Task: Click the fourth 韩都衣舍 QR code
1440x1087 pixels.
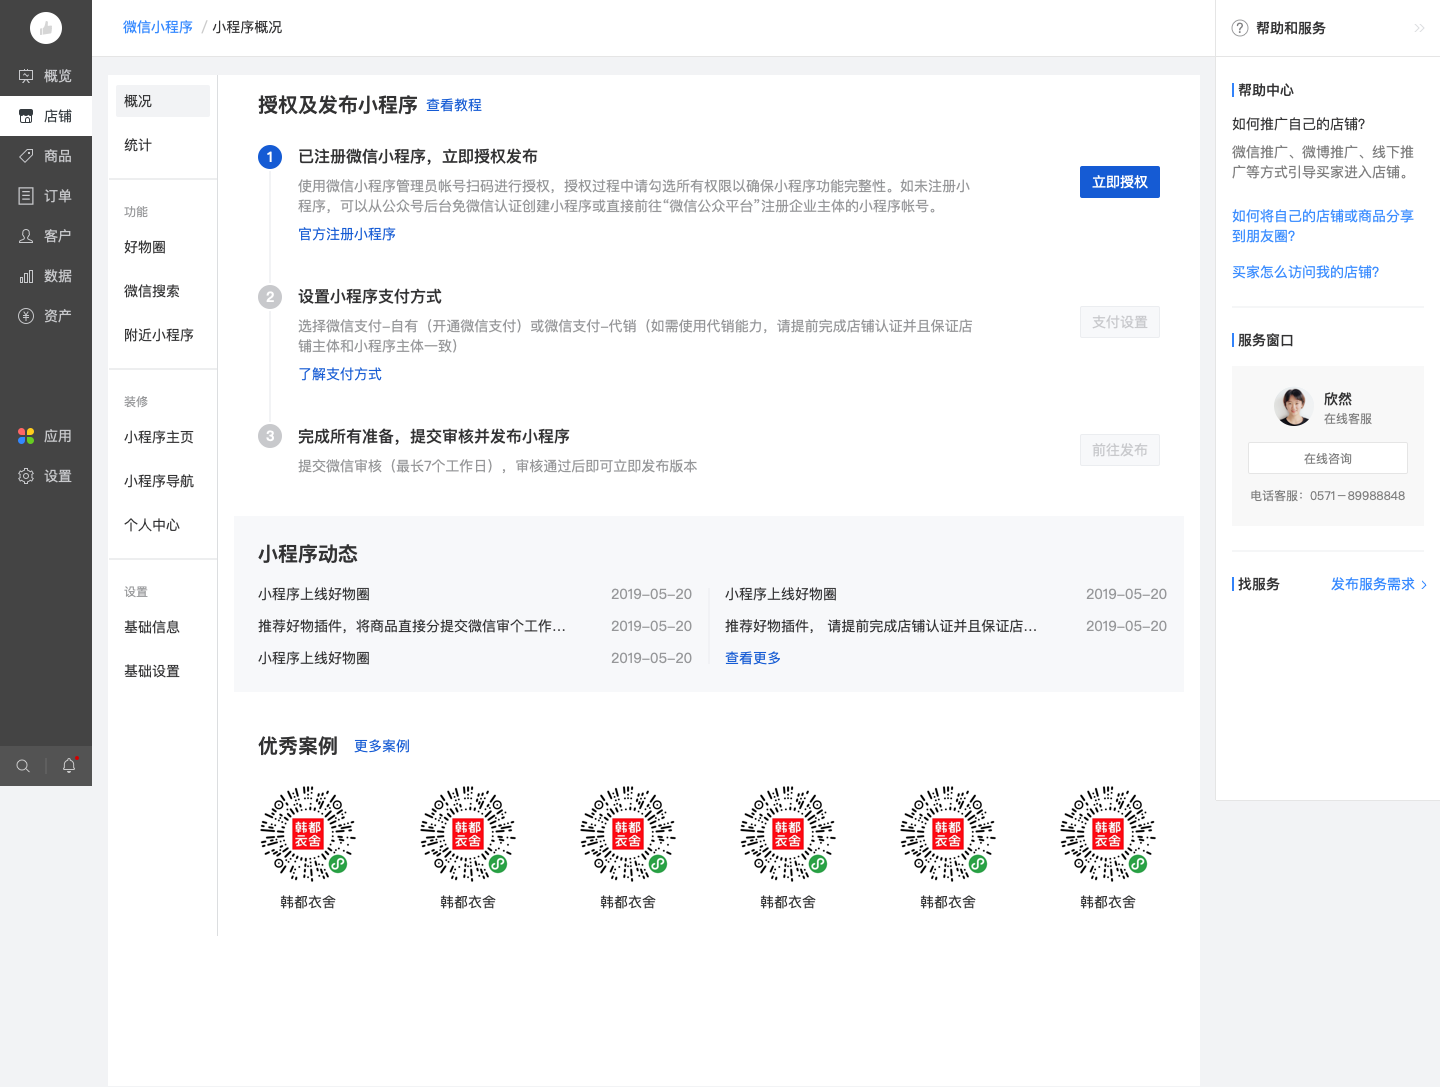Action: 788,833
